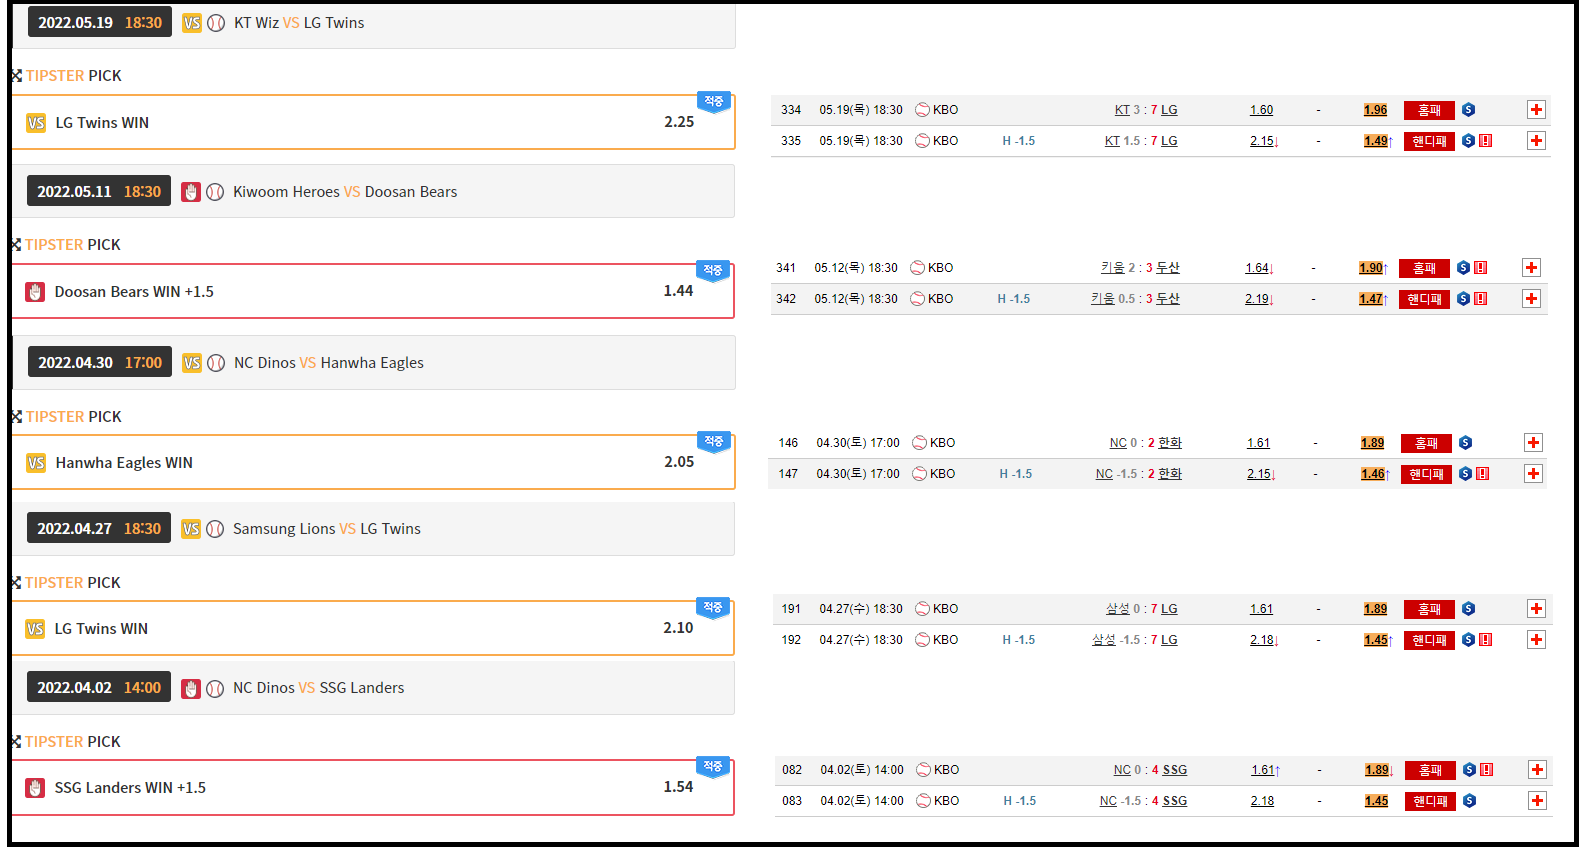Viewport: 1585px width, 849px height.
Task: Click red exclamation icon on row 082
Action: 1487,770
